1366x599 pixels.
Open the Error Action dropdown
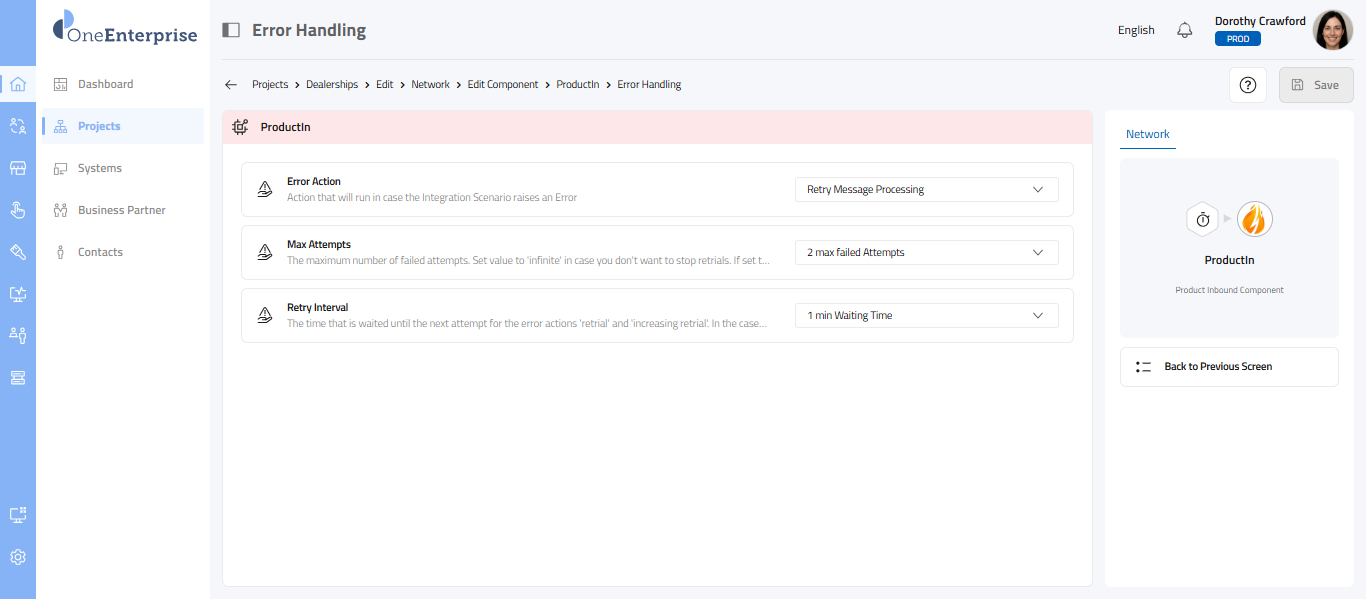click(926, 189)
